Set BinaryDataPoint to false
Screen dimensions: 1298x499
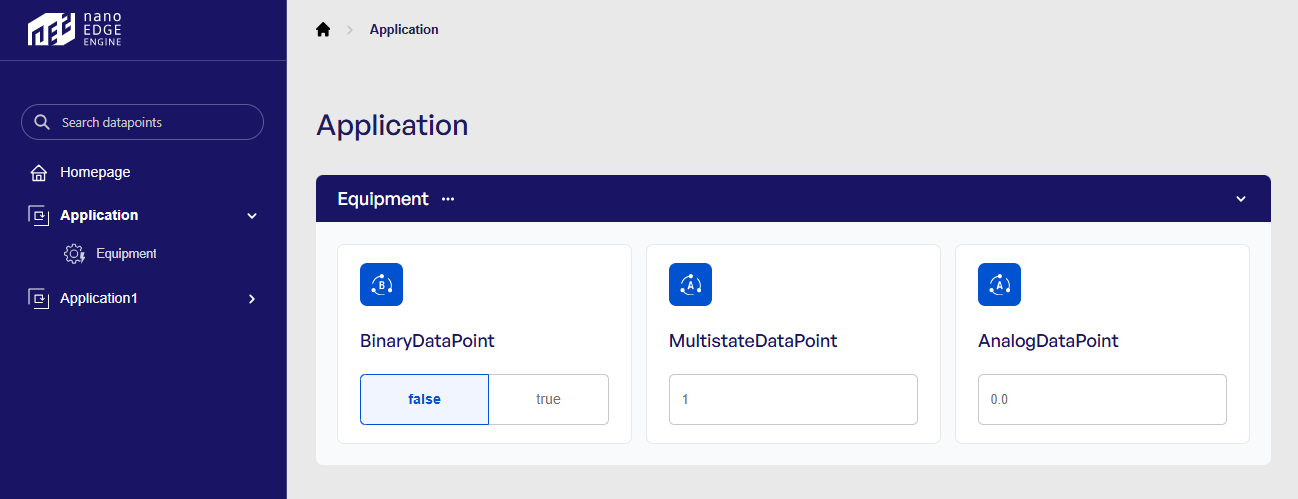(424, 399)
